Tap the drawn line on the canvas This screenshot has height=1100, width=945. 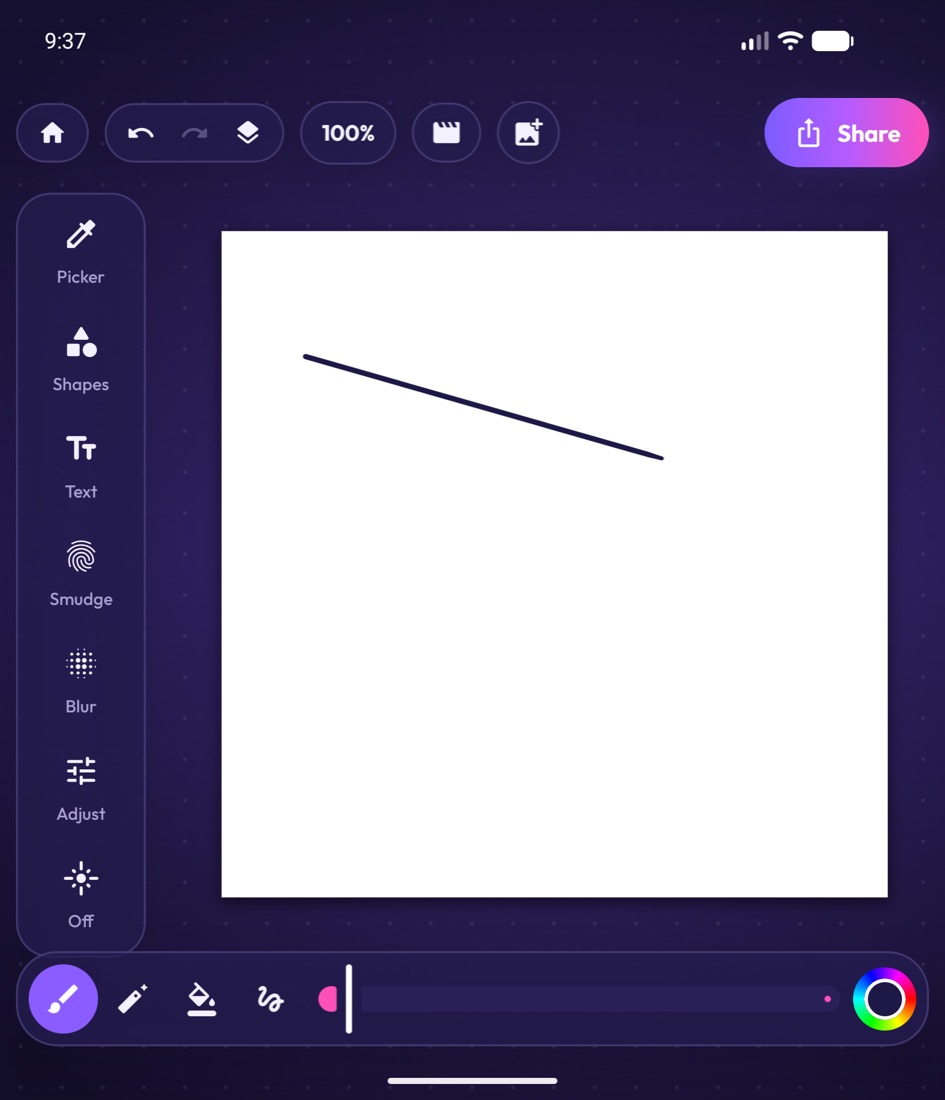pyautogui.click(x=483, y=408)
